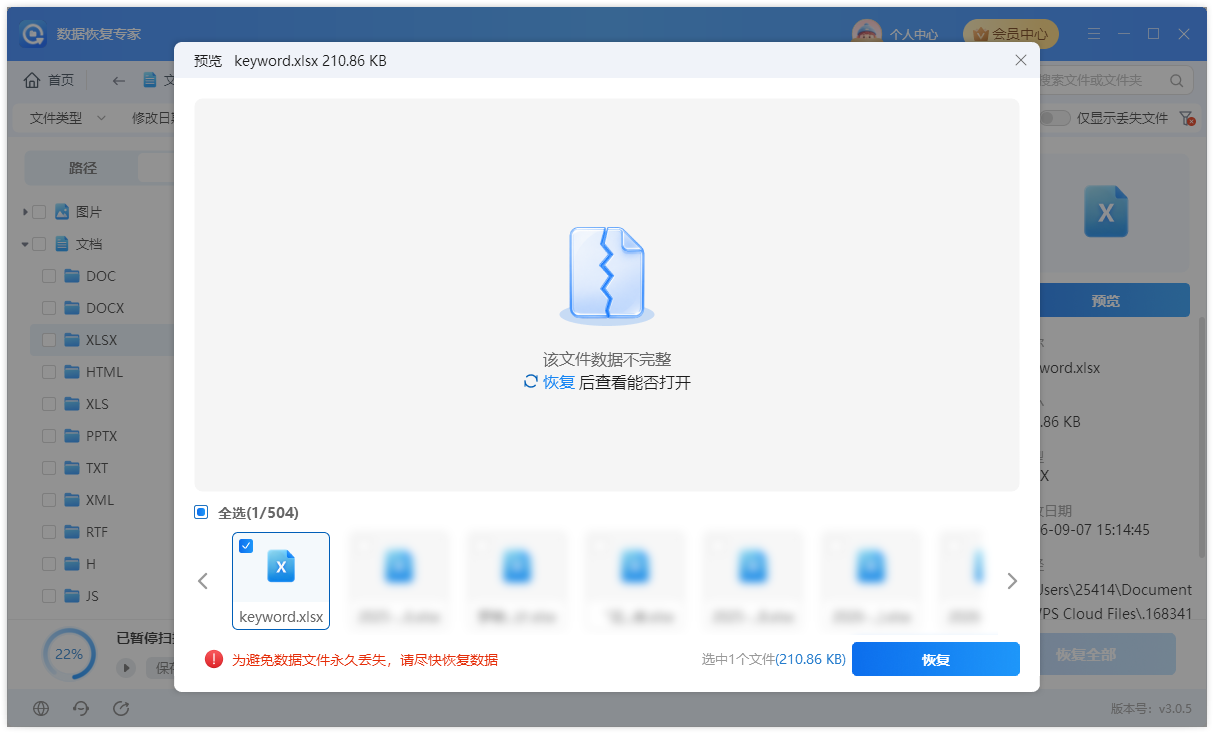The image size is (1214, 734).
Task: Click the 22% scan progress ring
Action: click(69, 654)
